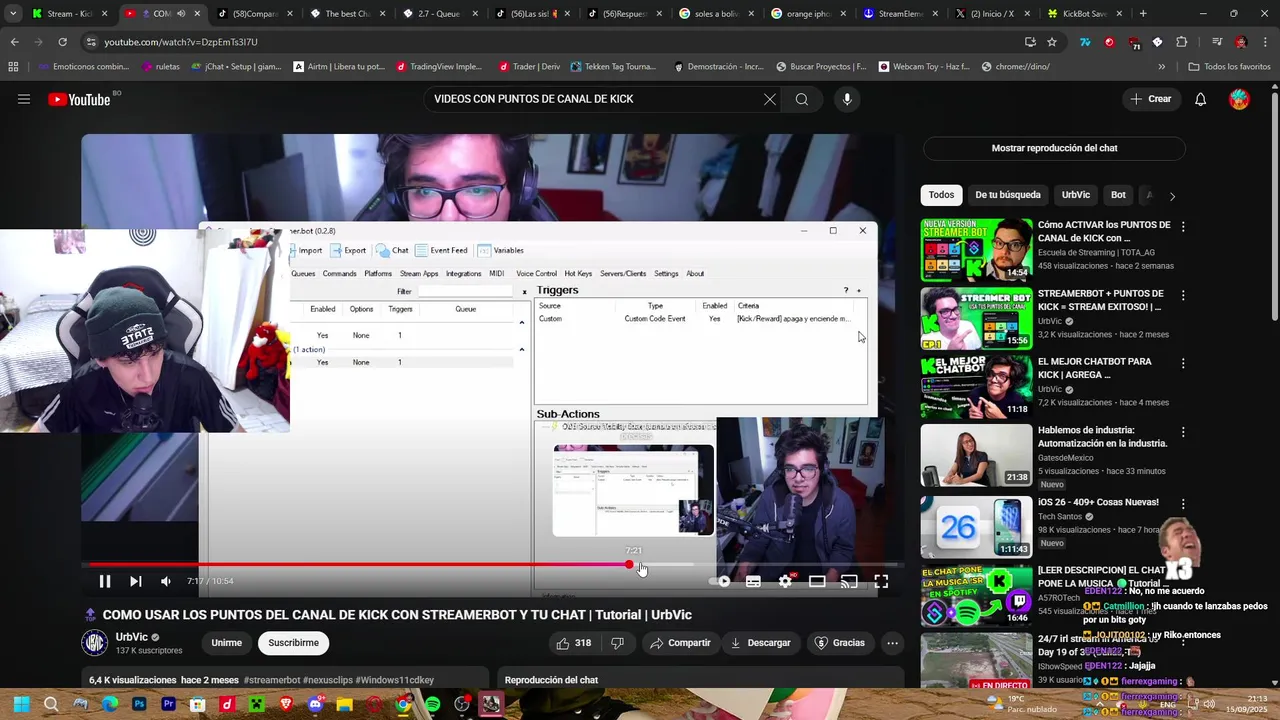The width and height of the screenshot is (1280, 720).
Task: Show more bookmarks with chevron
Action: (1161, 67)
